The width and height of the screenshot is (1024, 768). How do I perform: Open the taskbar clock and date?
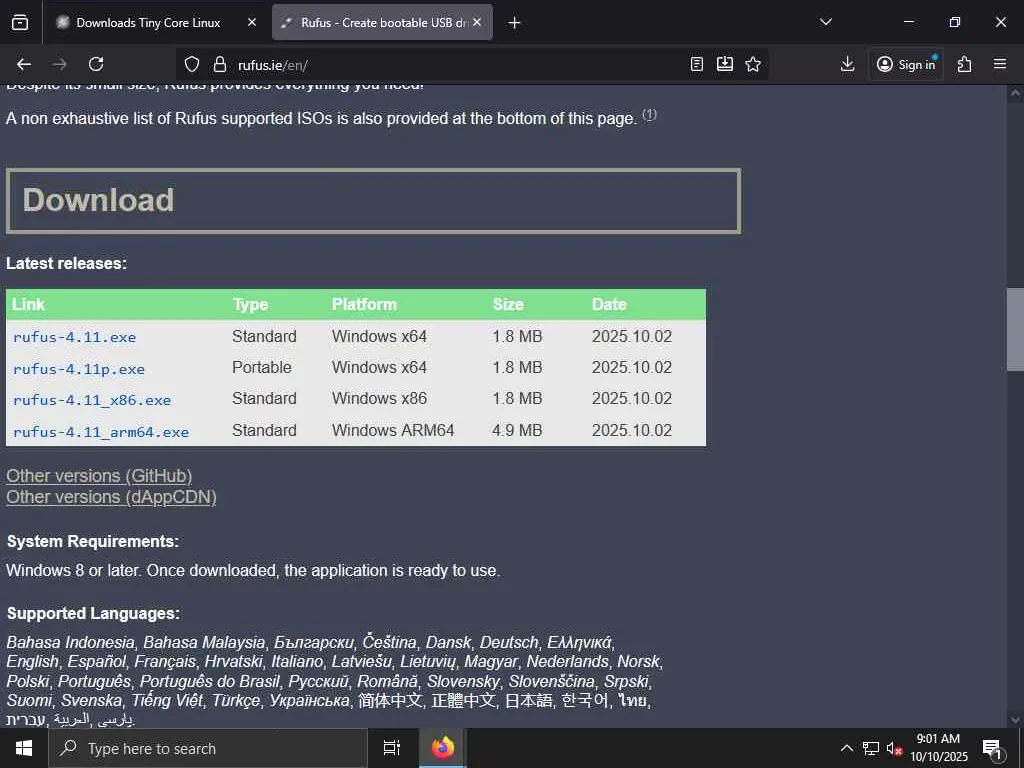click(938, 748)
